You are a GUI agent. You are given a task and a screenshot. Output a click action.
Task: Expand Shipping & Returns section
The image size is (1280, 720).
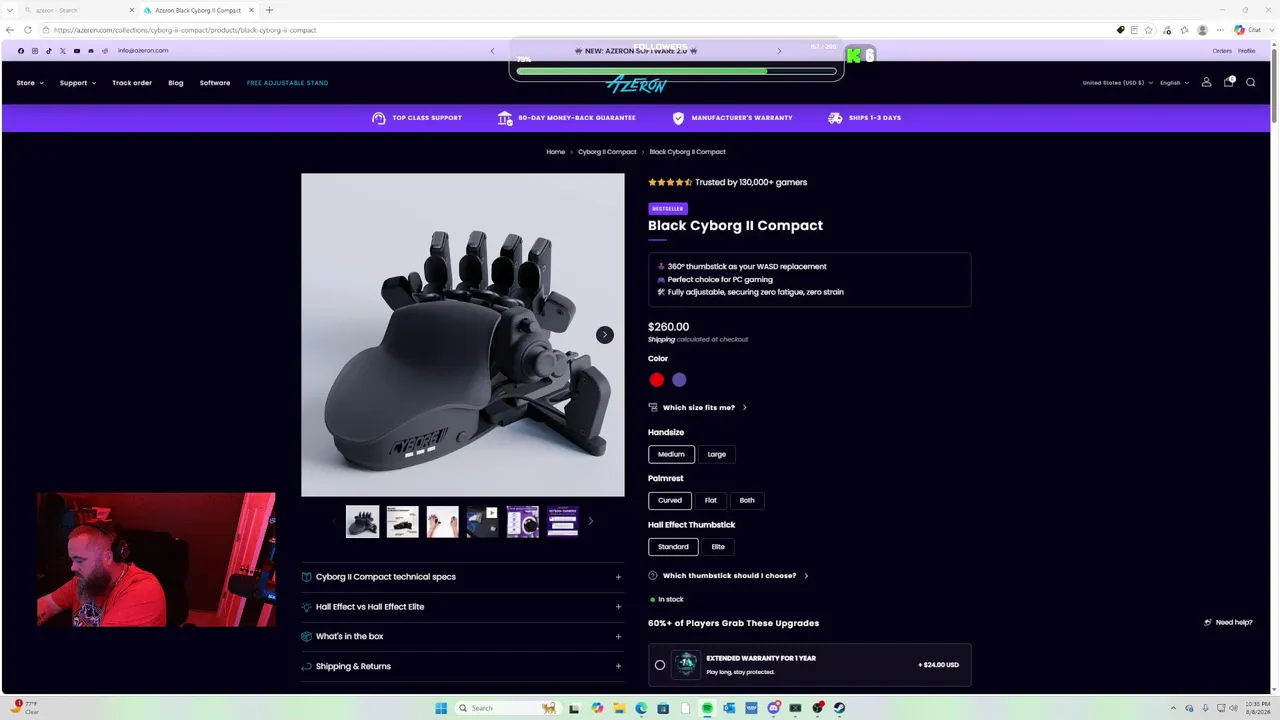[x=462, y=666]
